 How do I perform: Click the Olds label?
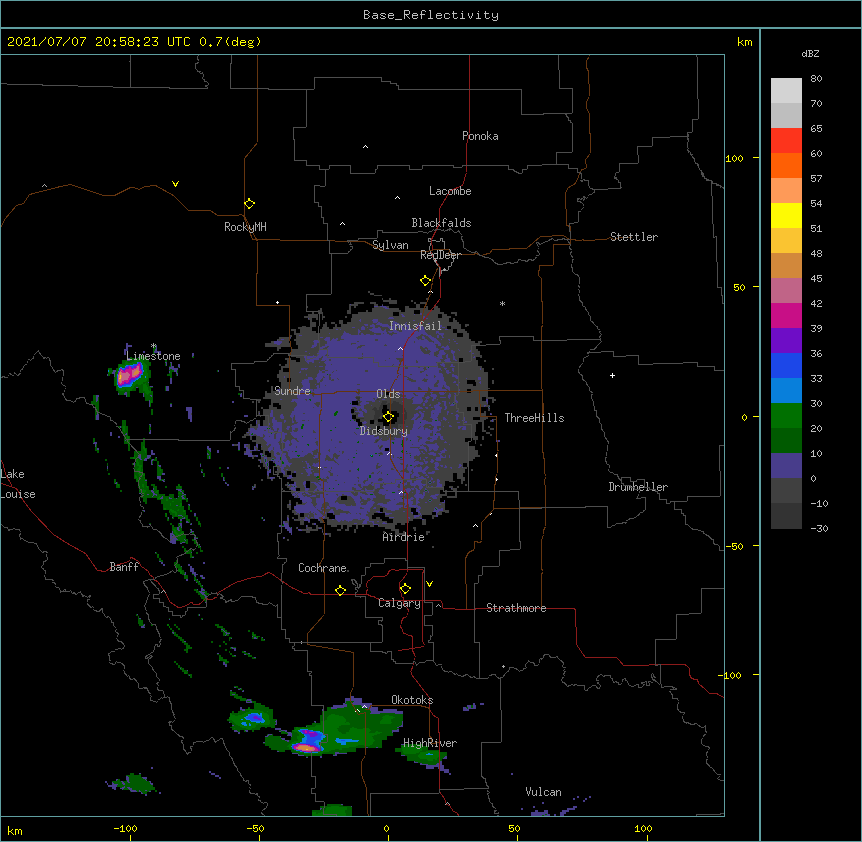[x=388, y=394]
